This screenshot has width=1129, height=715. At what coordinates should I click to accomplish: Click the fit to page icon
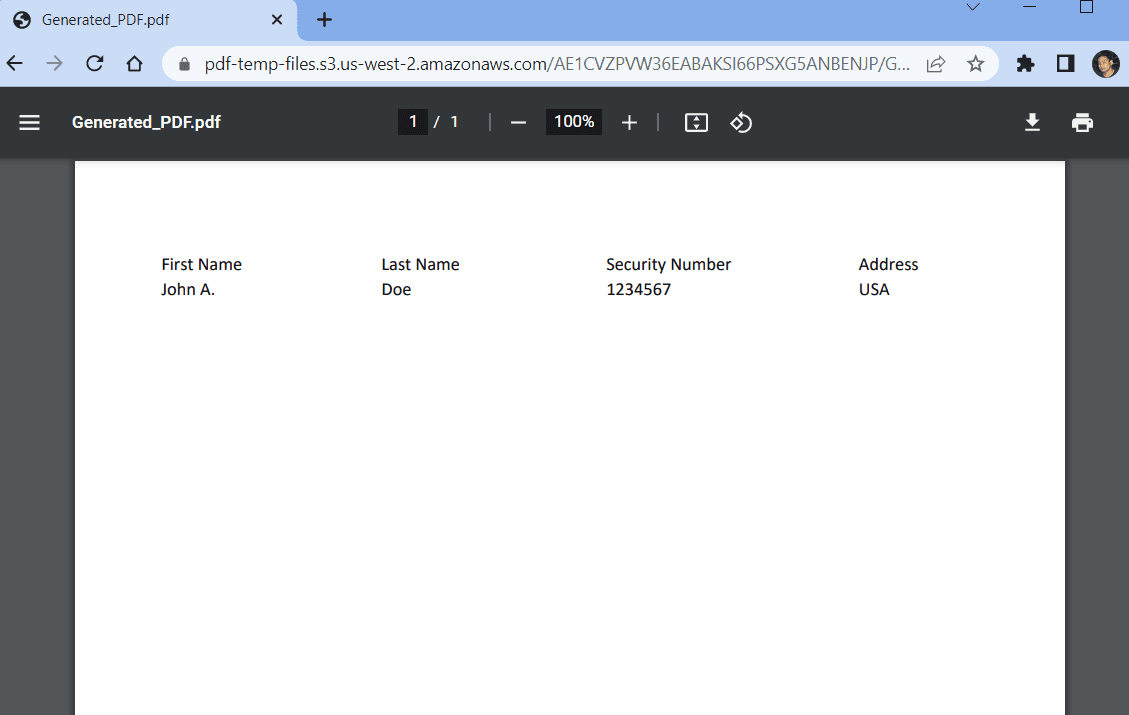pyautogui.click(x=696, y=122)
